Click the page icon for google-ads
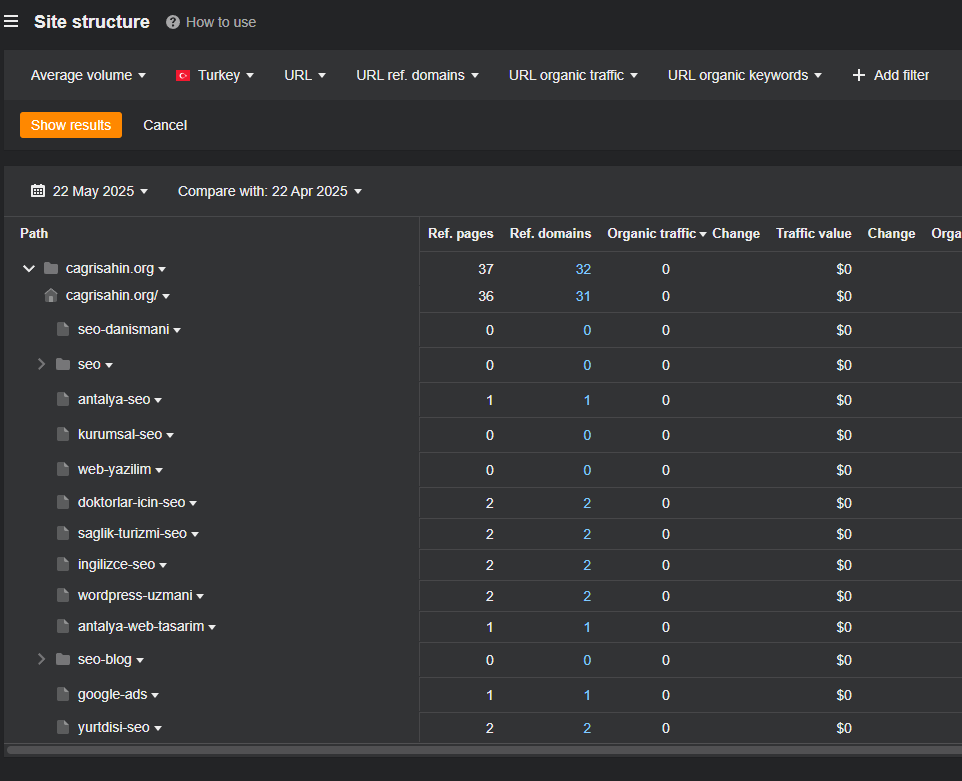Image resolution: width=962 pixels, height=781 pixels. 63,694
